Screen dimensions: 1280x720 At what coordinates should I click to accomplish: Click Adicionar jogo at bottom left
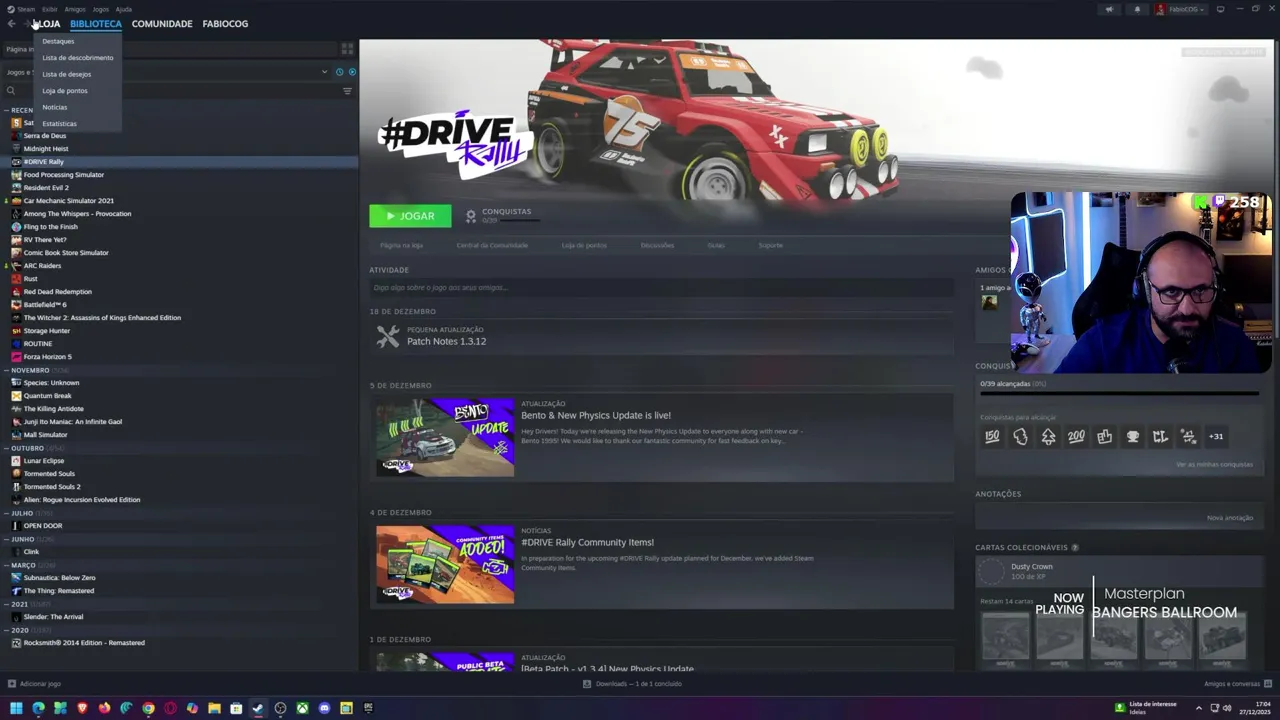(35, 684)
